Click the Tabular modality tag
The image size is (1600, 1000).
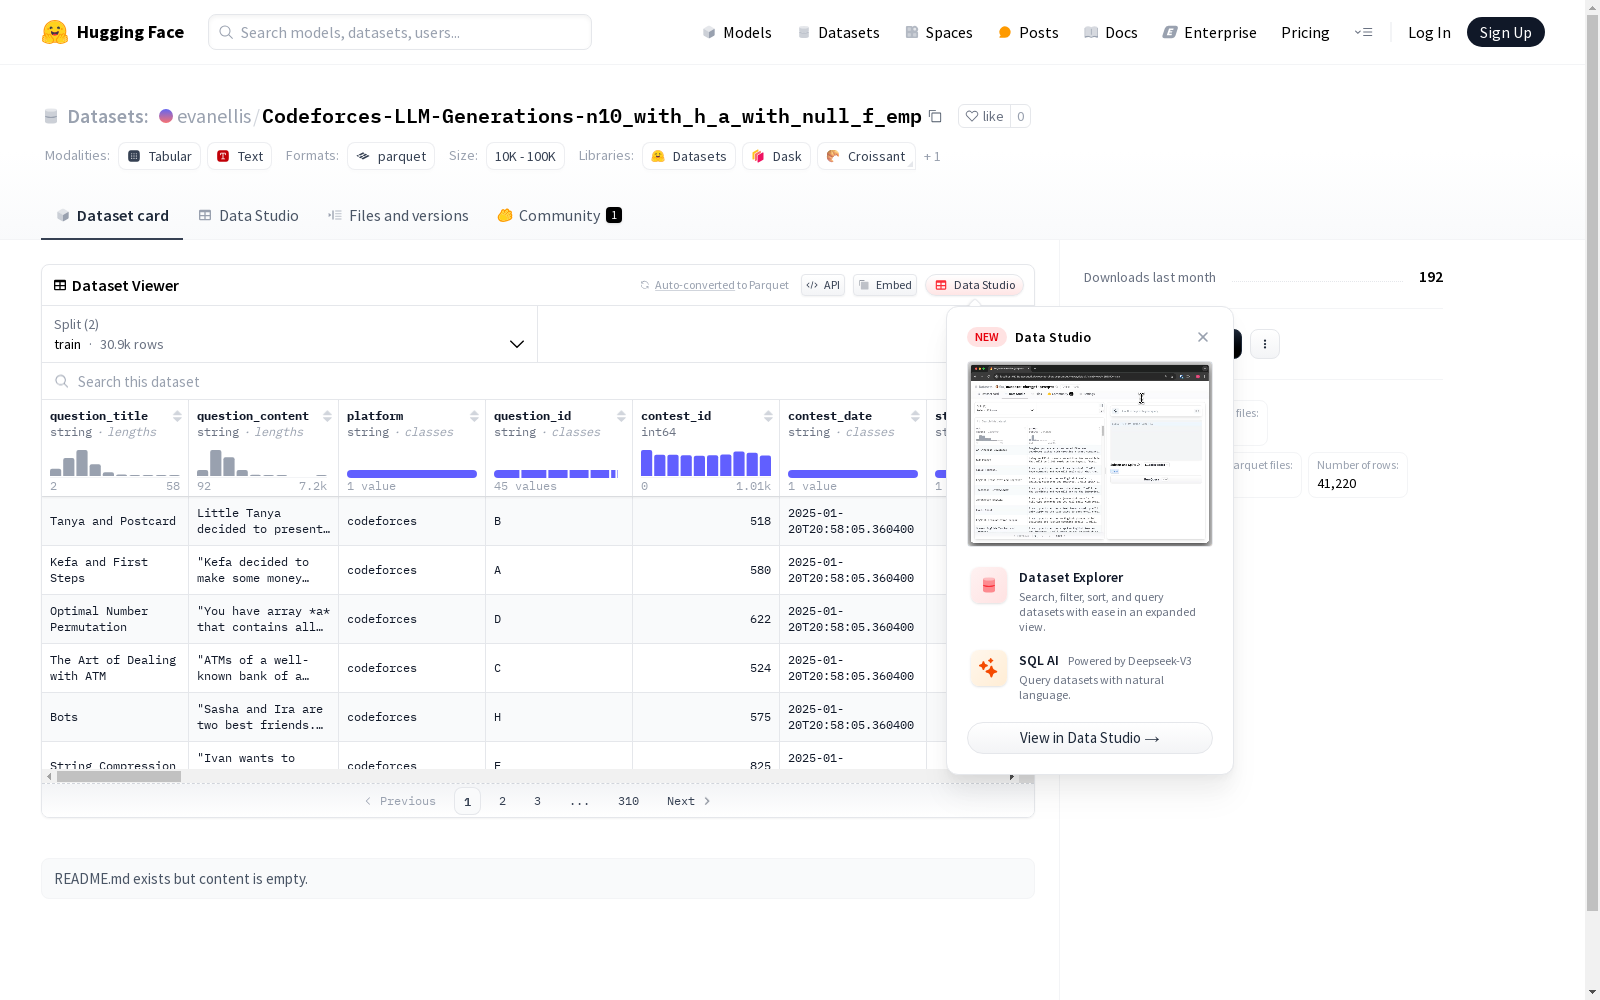pyautogui.click(x=160, y=156)
